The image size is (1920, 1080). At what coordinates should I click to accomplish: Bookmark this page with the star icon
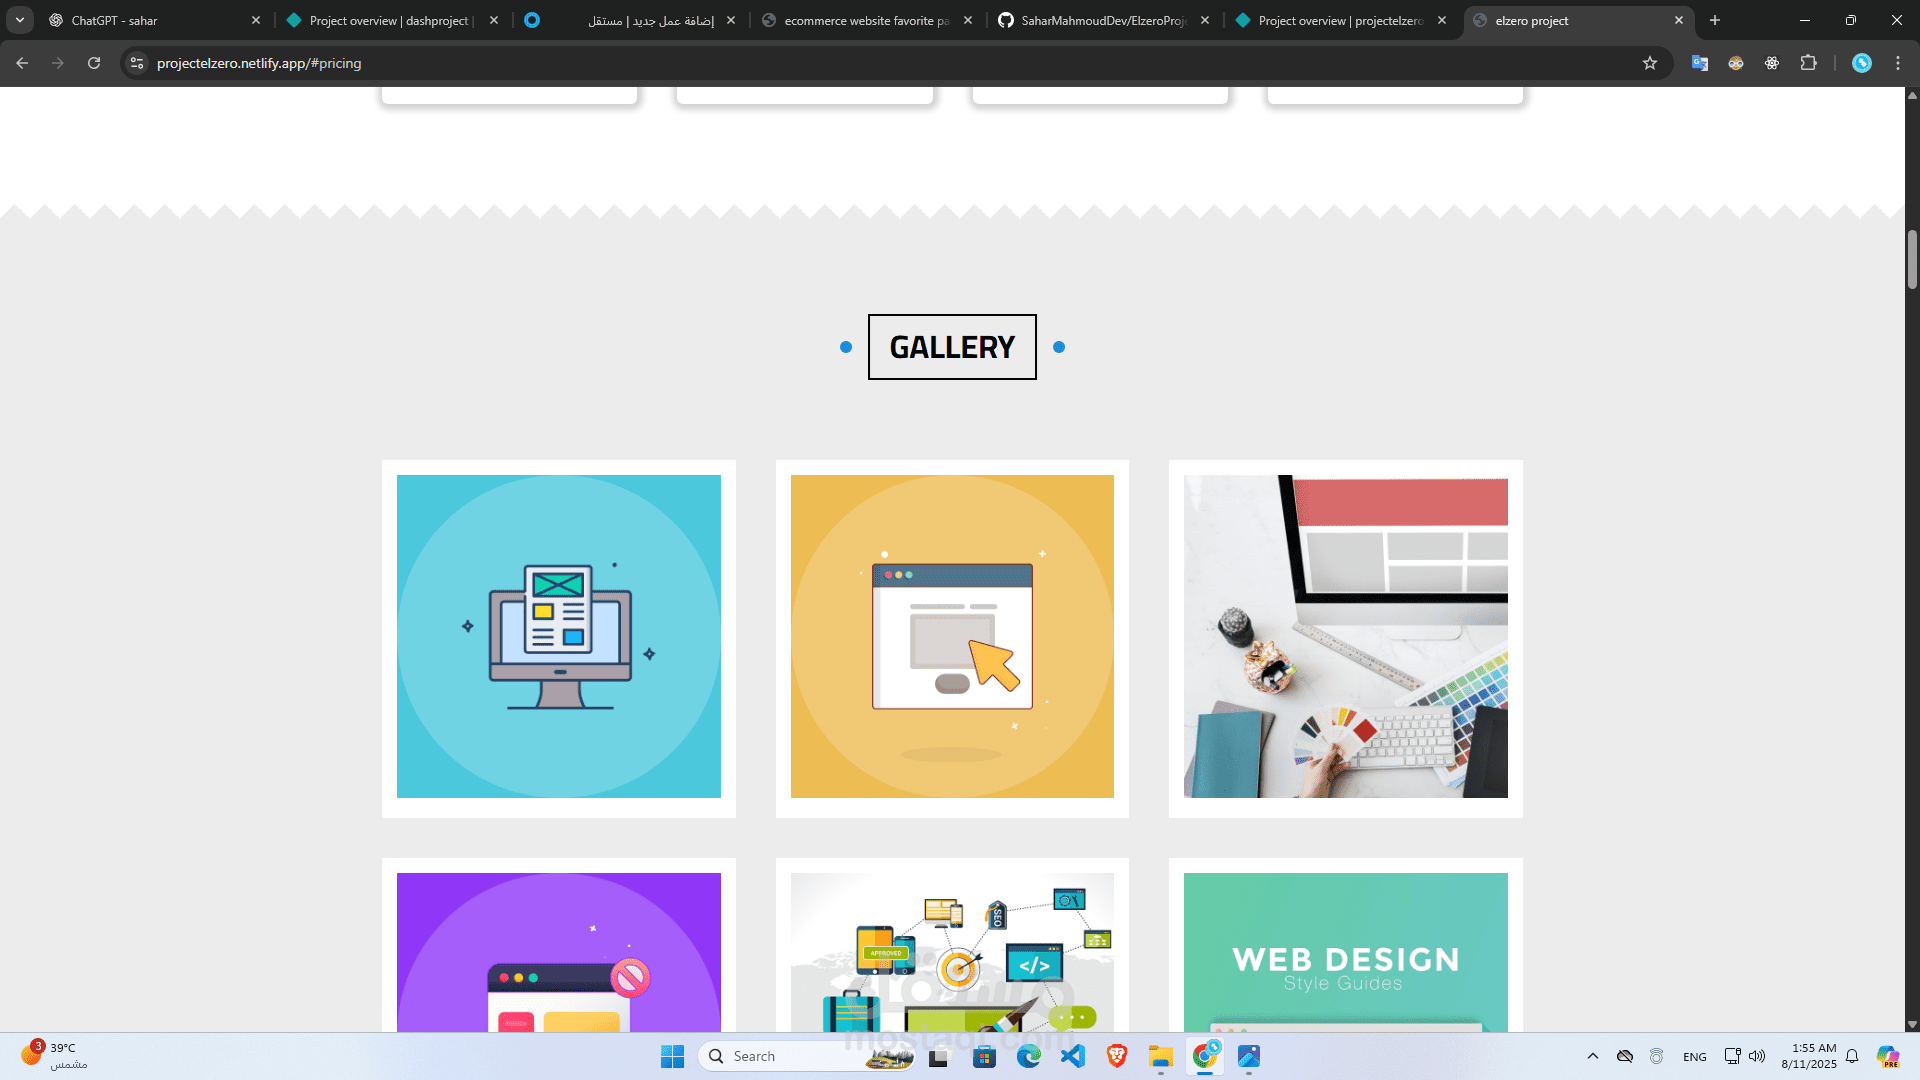click(x=1650, y=63)
